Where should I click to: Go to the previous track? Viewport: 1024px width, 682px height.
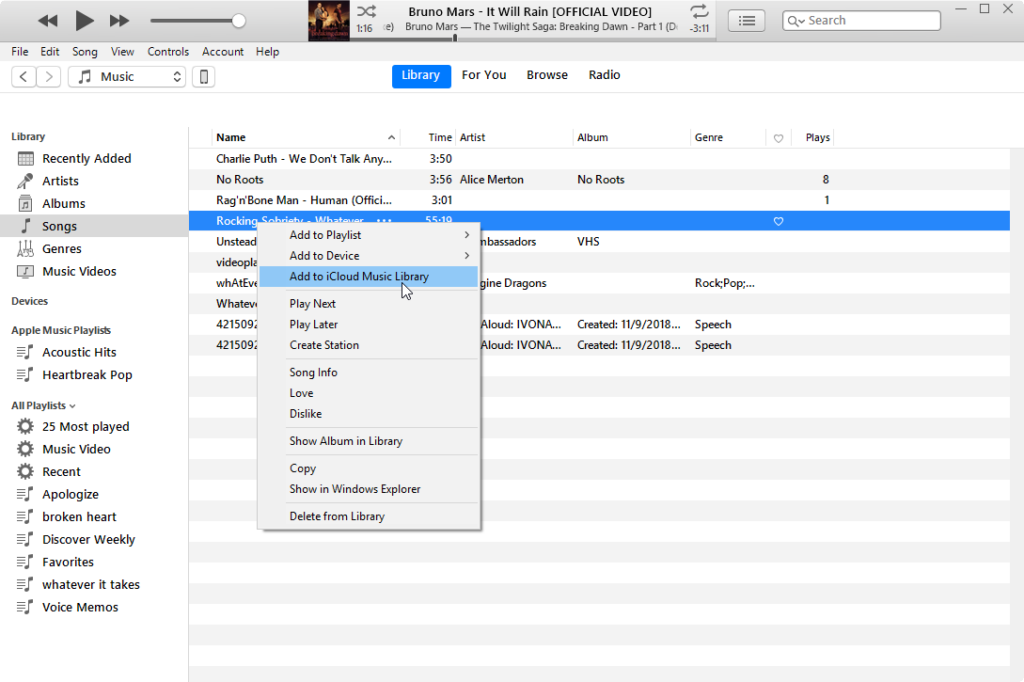pos(48,20)
